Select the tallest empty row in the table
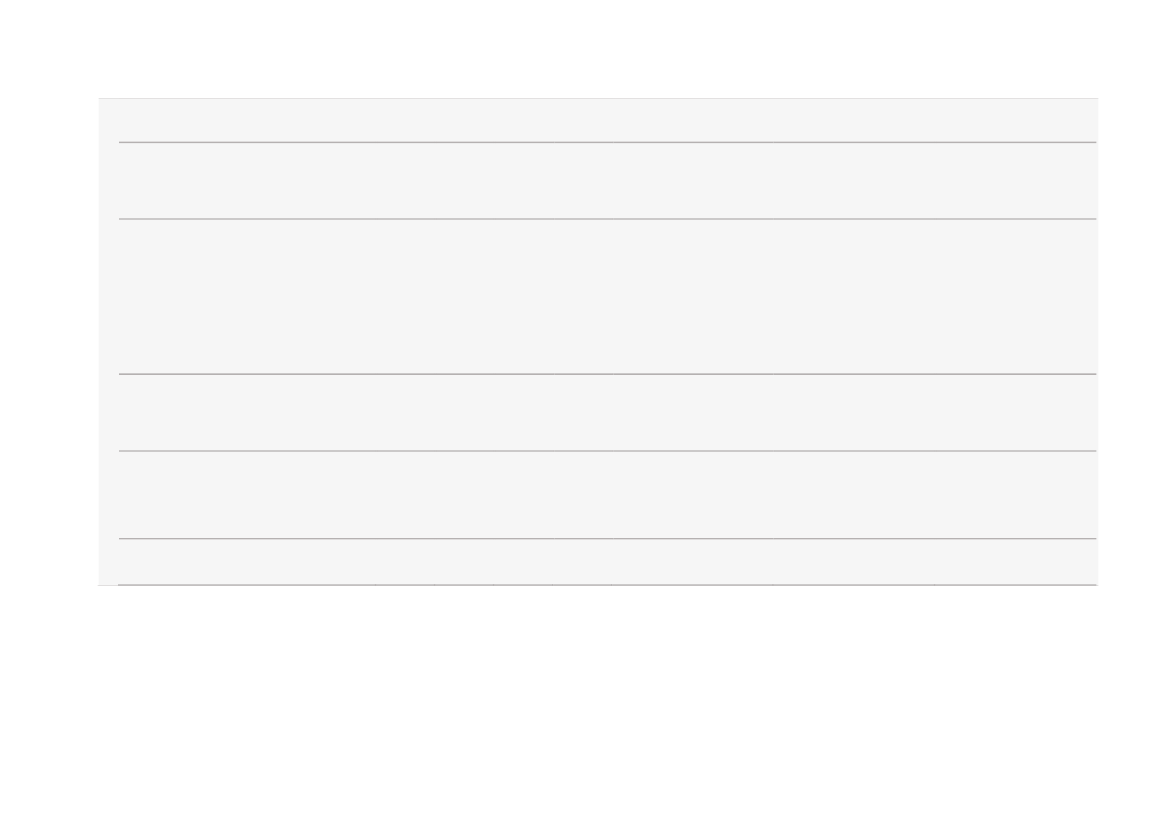This screenshot has width=1169, height=827. coord(608,296)
